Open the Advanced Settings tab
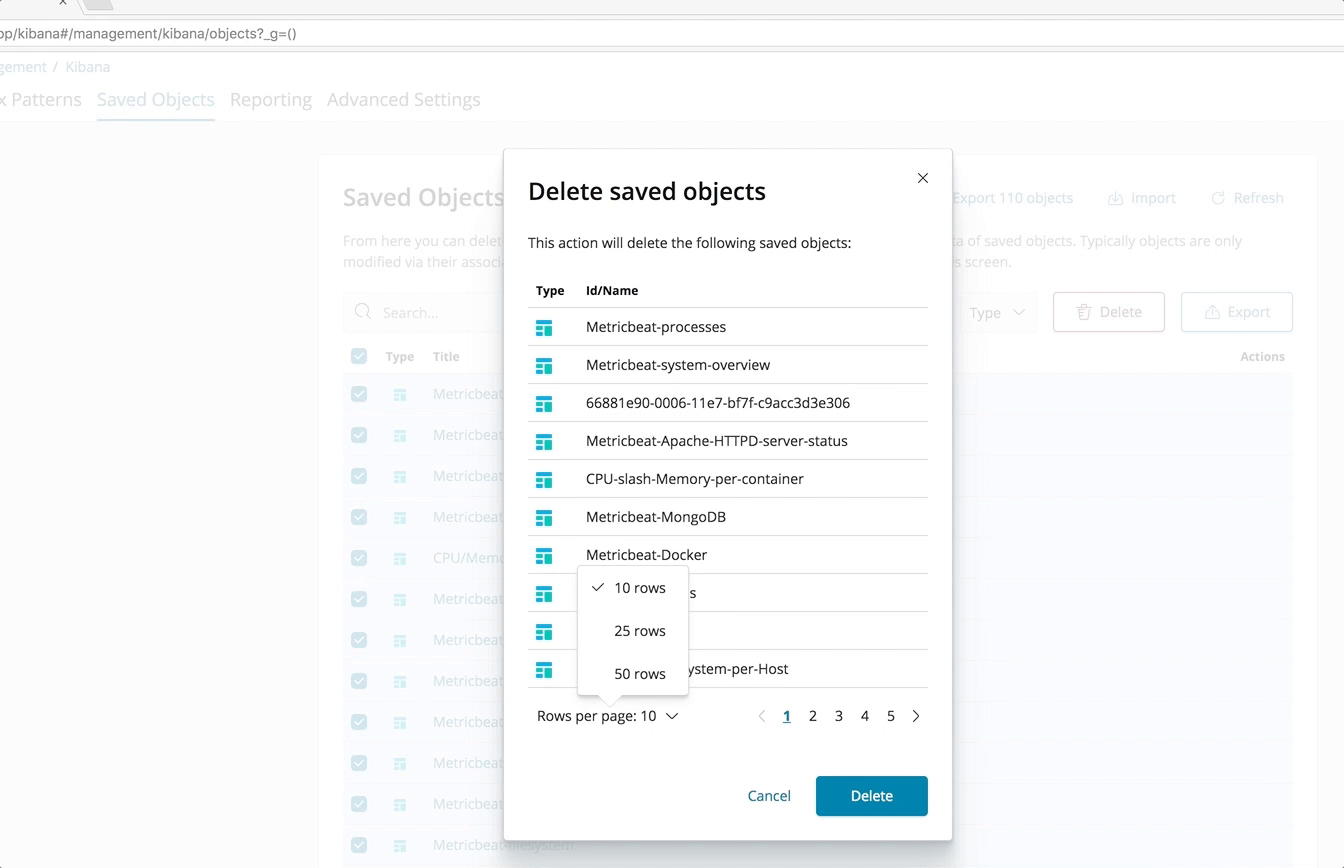The height and width of the screenshot is (868, 1344). 404,99
